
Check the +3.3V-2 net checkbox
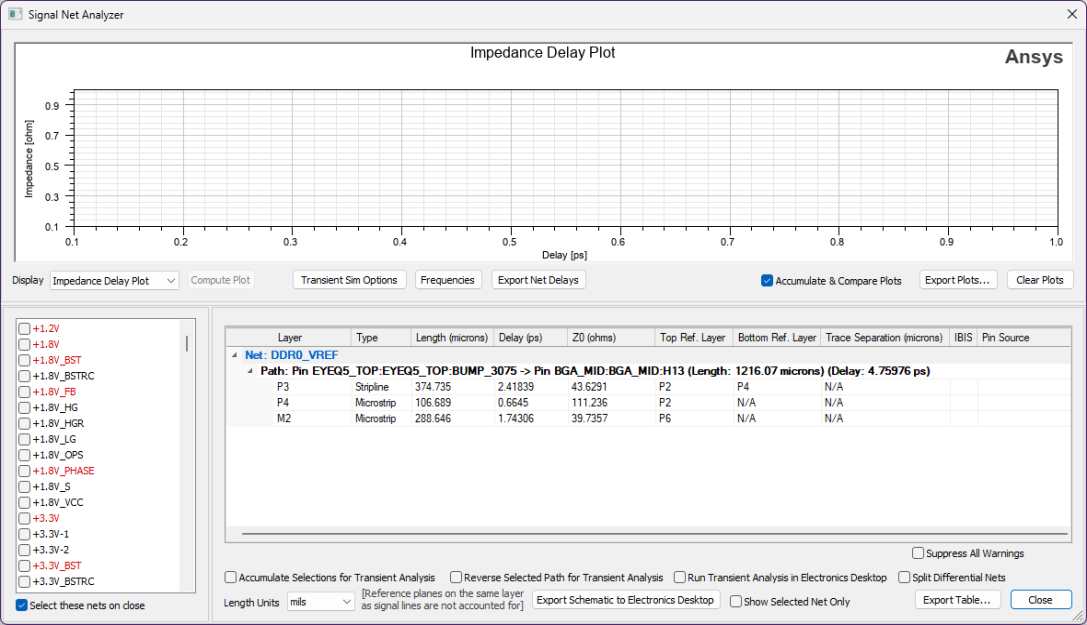click(24, 549)
